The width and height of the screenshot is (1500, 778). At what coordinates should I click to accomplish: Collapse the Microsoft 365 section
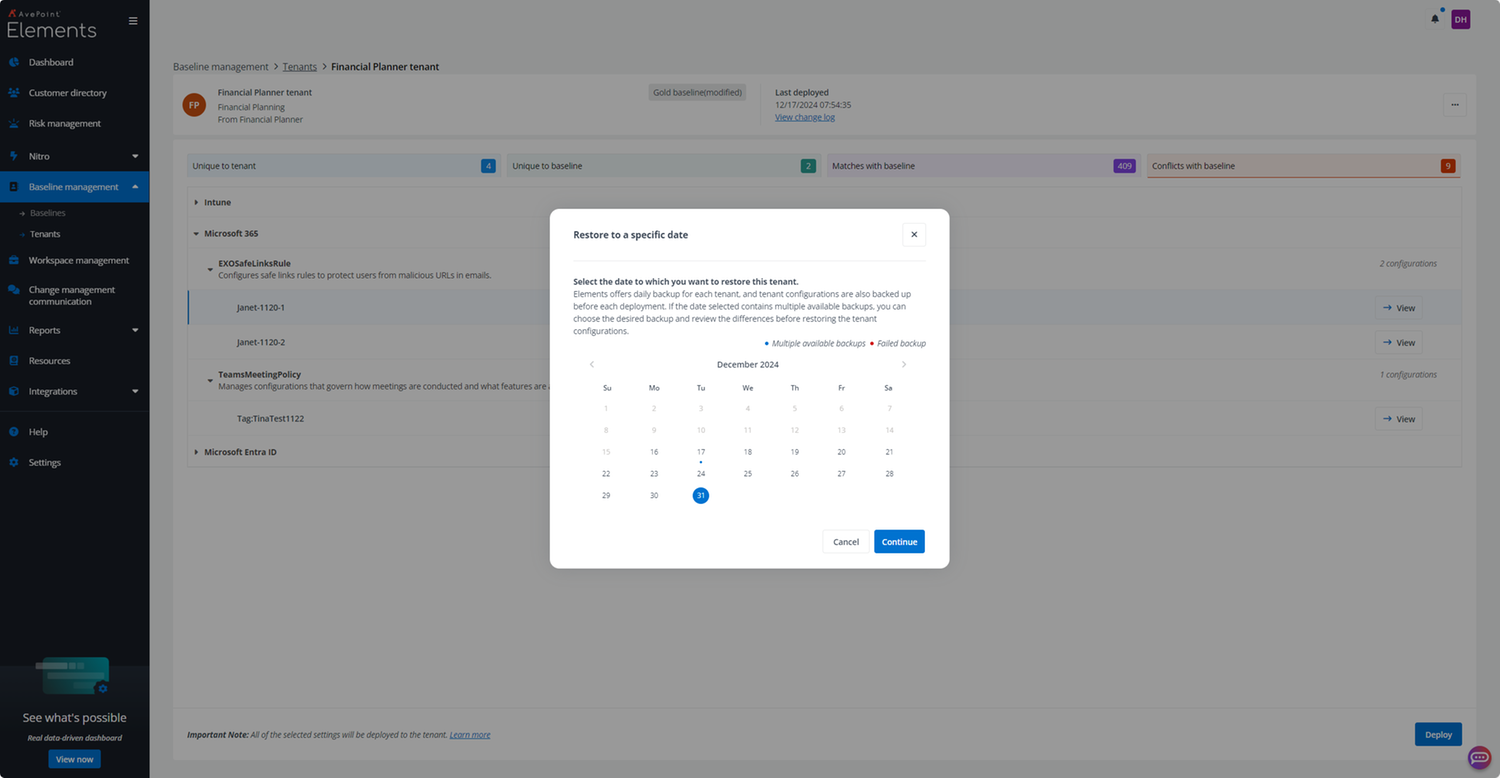pos(196,234)
